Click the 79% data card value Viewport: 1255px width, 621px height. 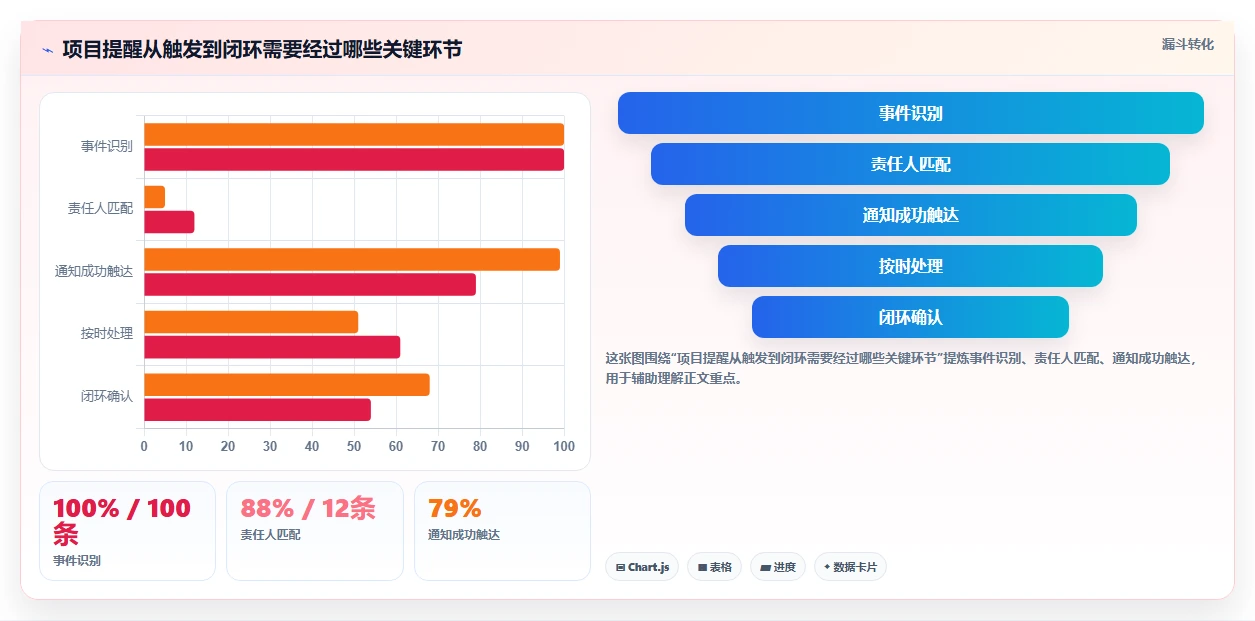click(455, 508)
